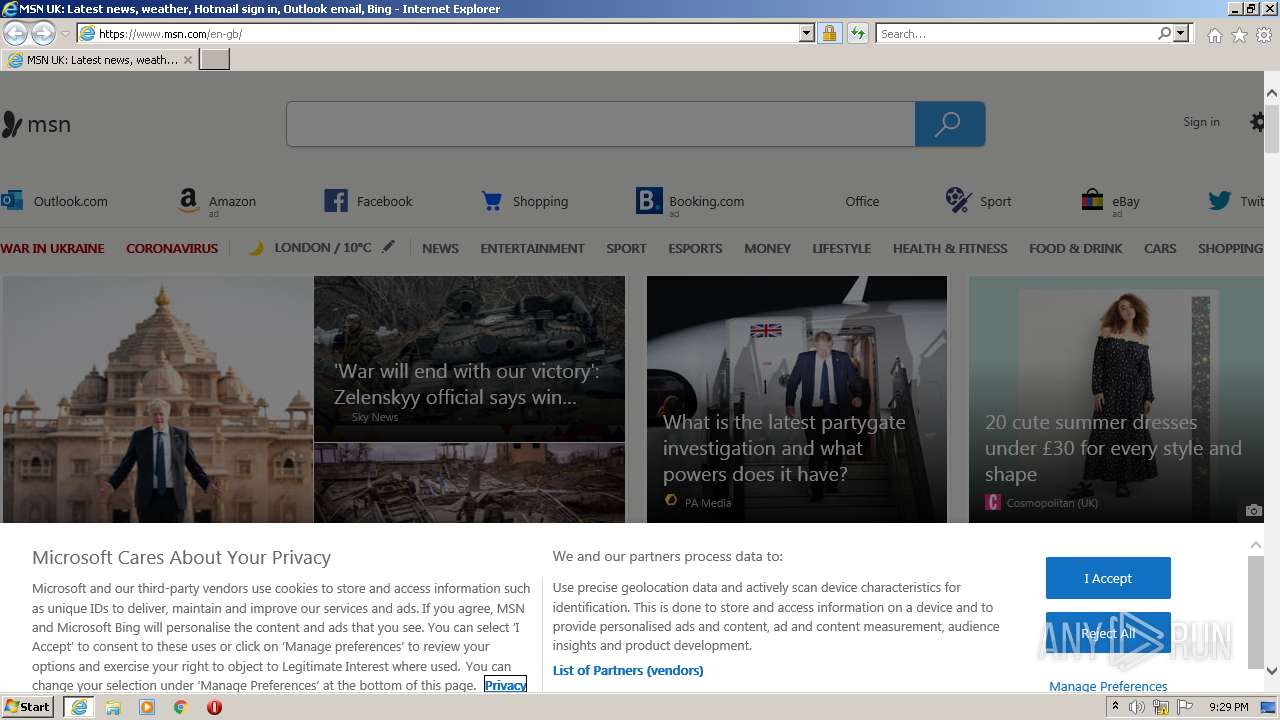
Task: Open the Windows Start menu
Action: (x=28, y=707)
